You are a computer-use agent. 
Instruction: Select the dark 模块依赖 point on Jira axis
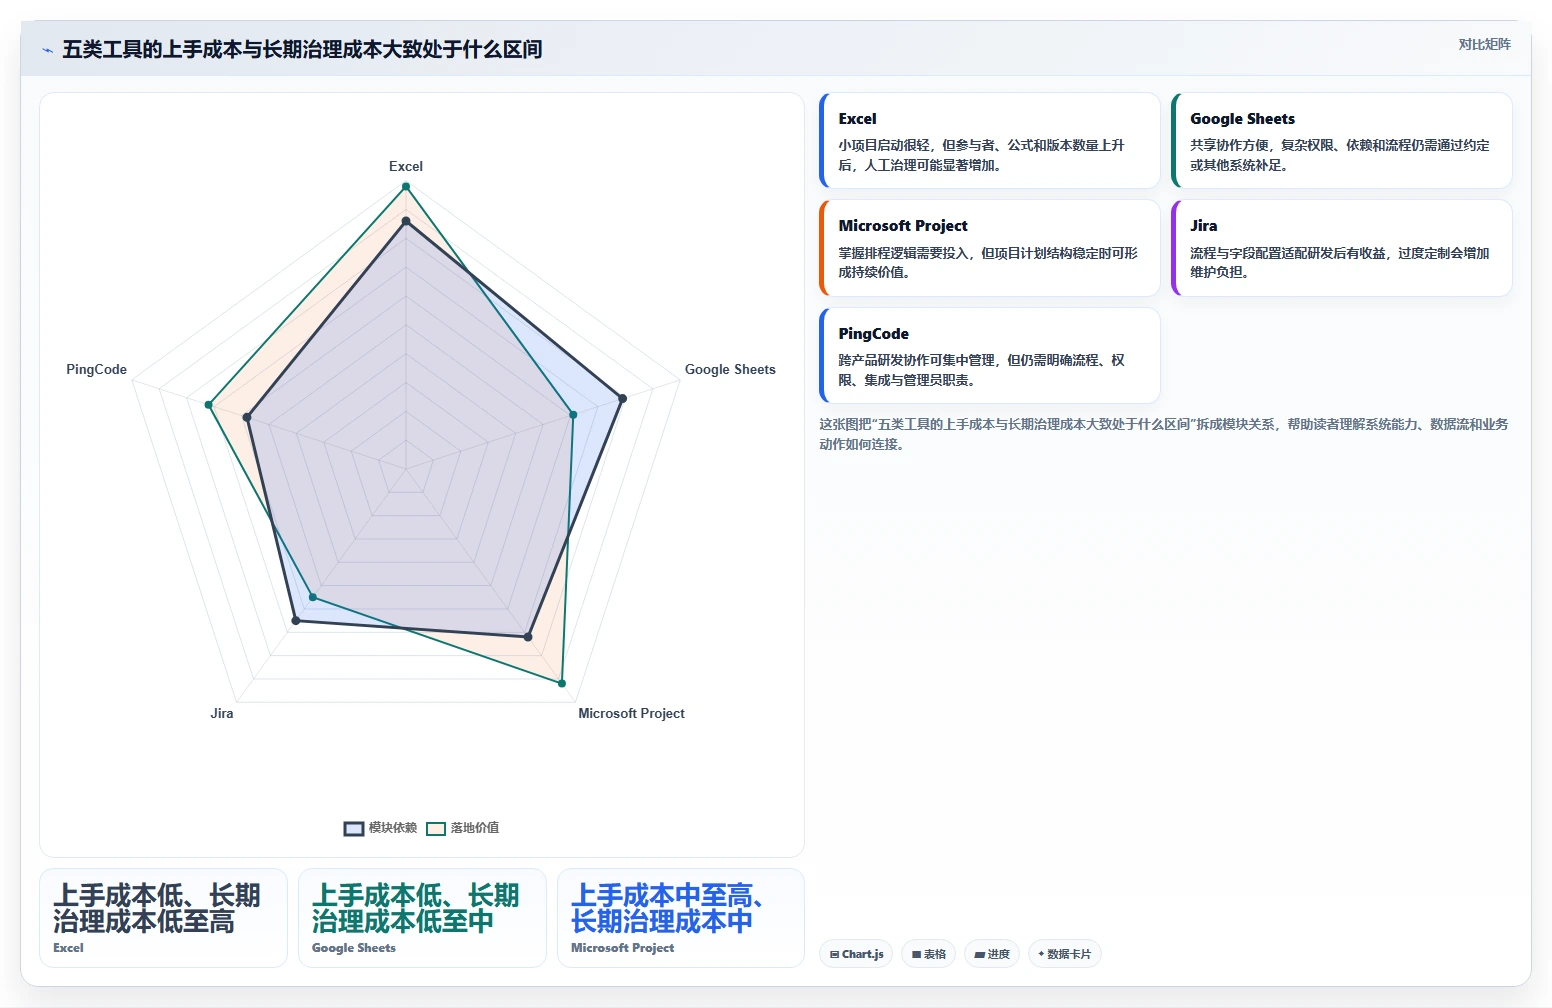[295, 621]
